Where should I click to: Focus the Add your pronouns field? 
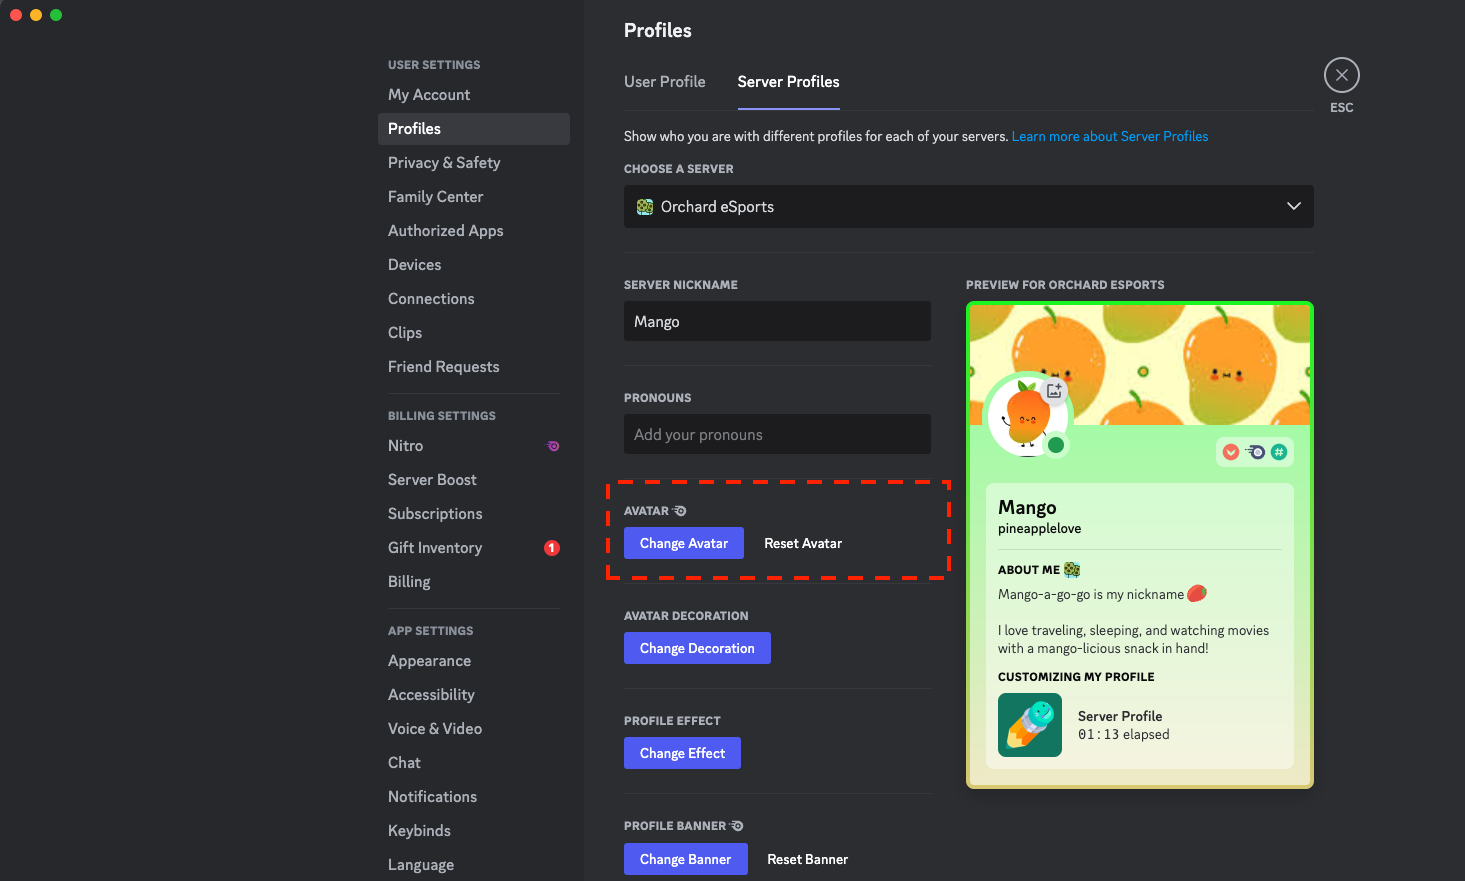click(776, 434)
